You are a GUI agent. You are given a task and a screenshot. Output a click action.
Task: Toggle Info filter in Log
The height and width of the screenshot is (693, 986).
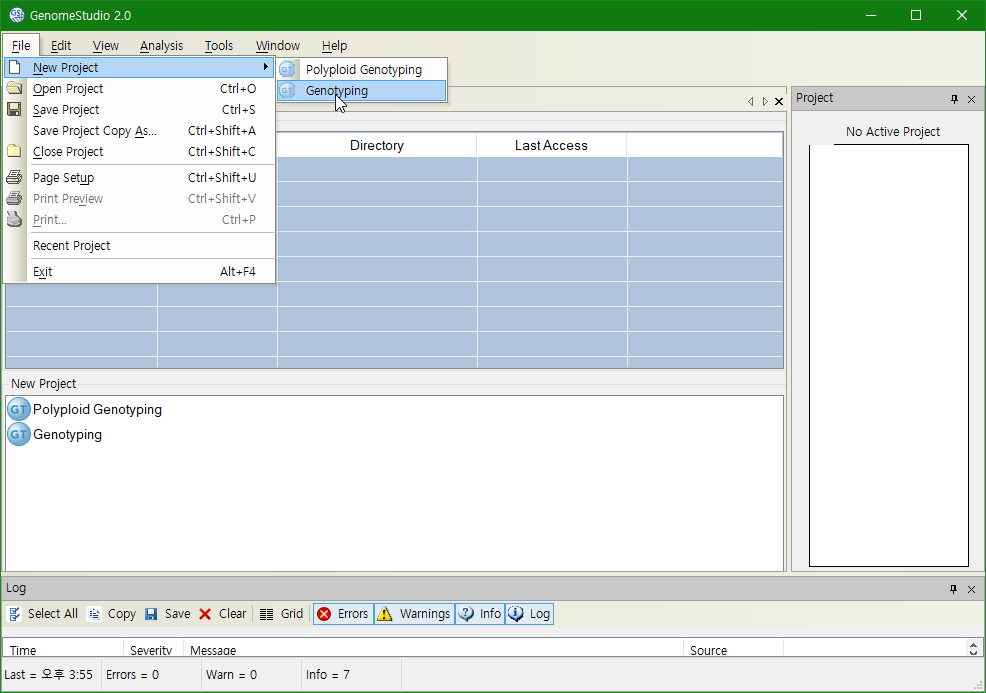(x=480, y=614)
